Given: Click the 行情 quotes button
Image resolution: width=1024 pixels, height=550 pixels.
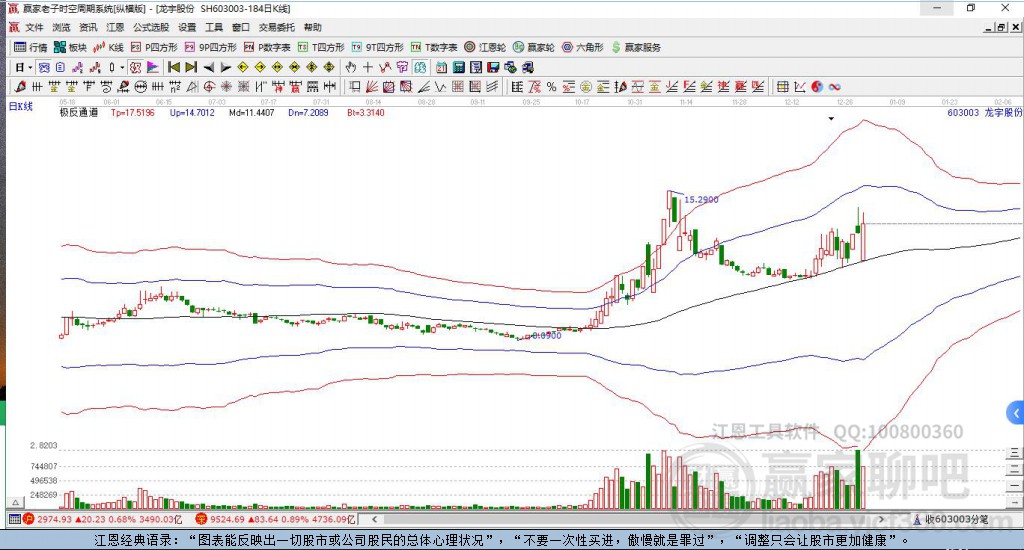Looking at the screenshot, I should point(31,47).
